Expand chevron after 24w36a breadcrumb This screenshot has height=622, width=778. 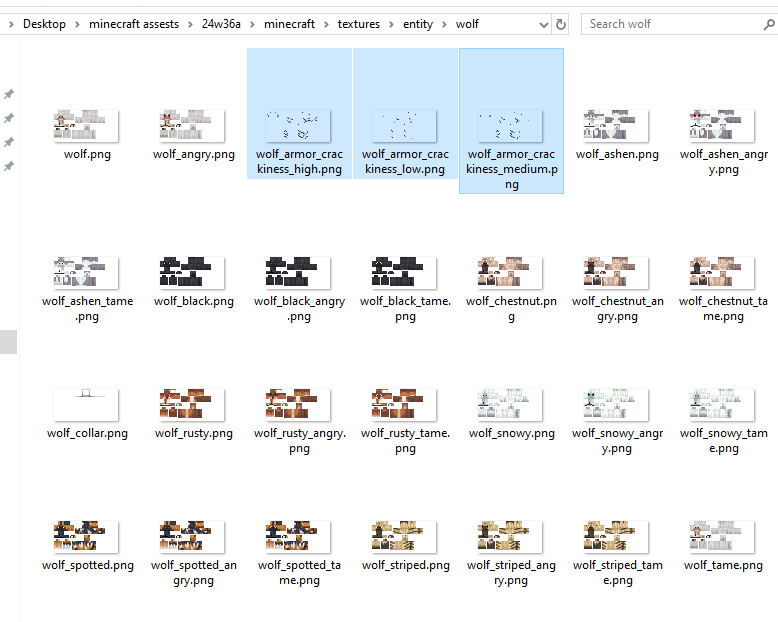point(252,24)
